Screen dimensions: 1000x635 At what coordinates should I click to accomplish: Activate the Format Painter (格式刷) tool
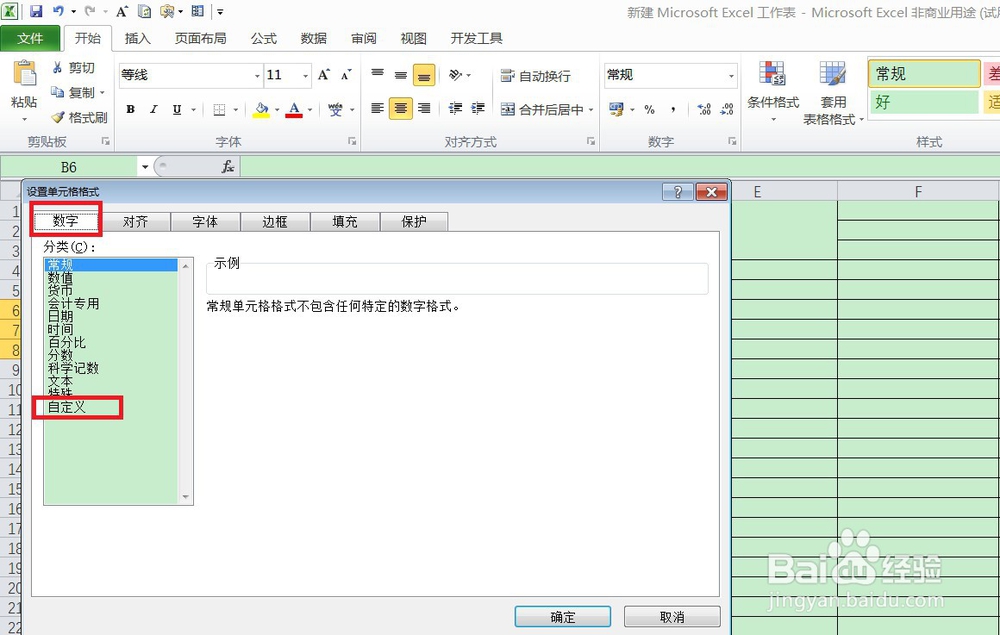78,117
